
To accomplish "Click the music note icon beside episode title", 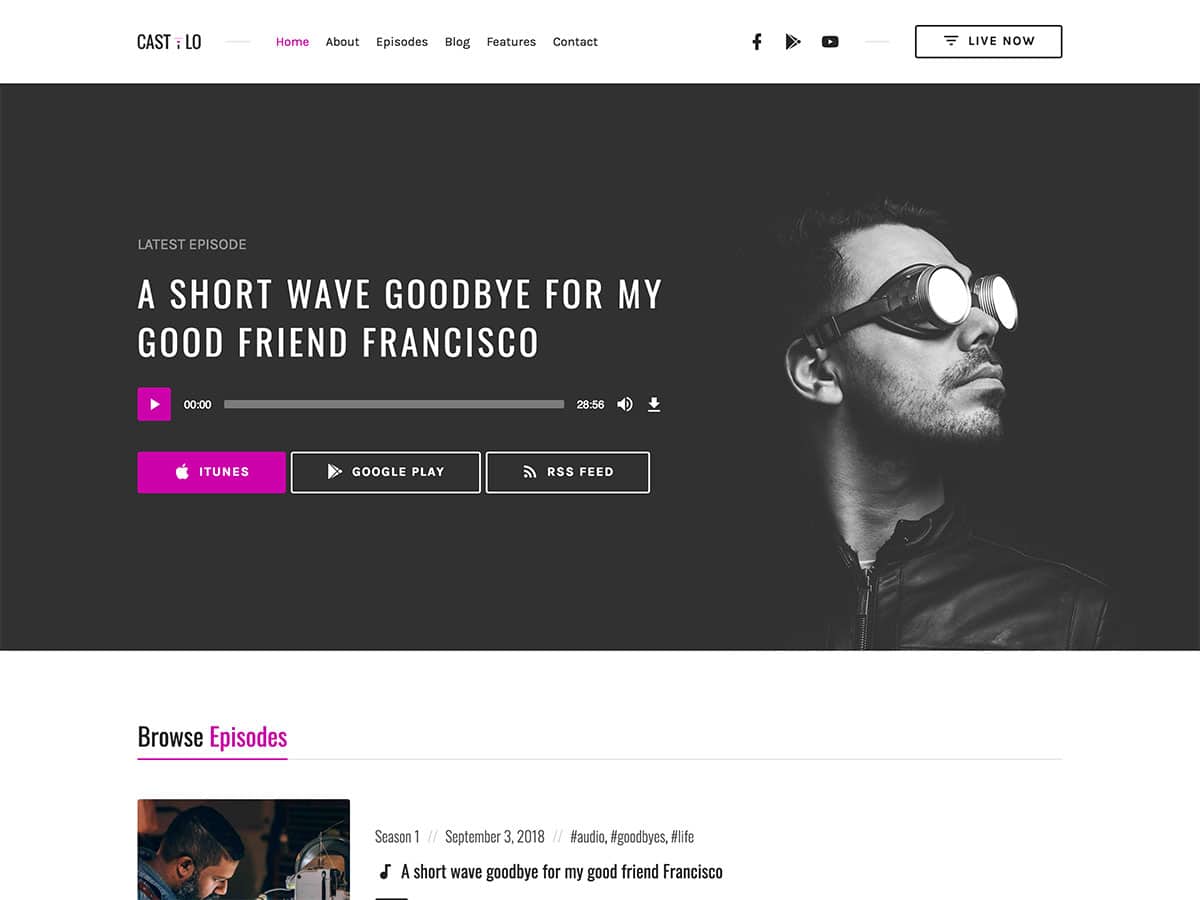I will pos(384,872).
